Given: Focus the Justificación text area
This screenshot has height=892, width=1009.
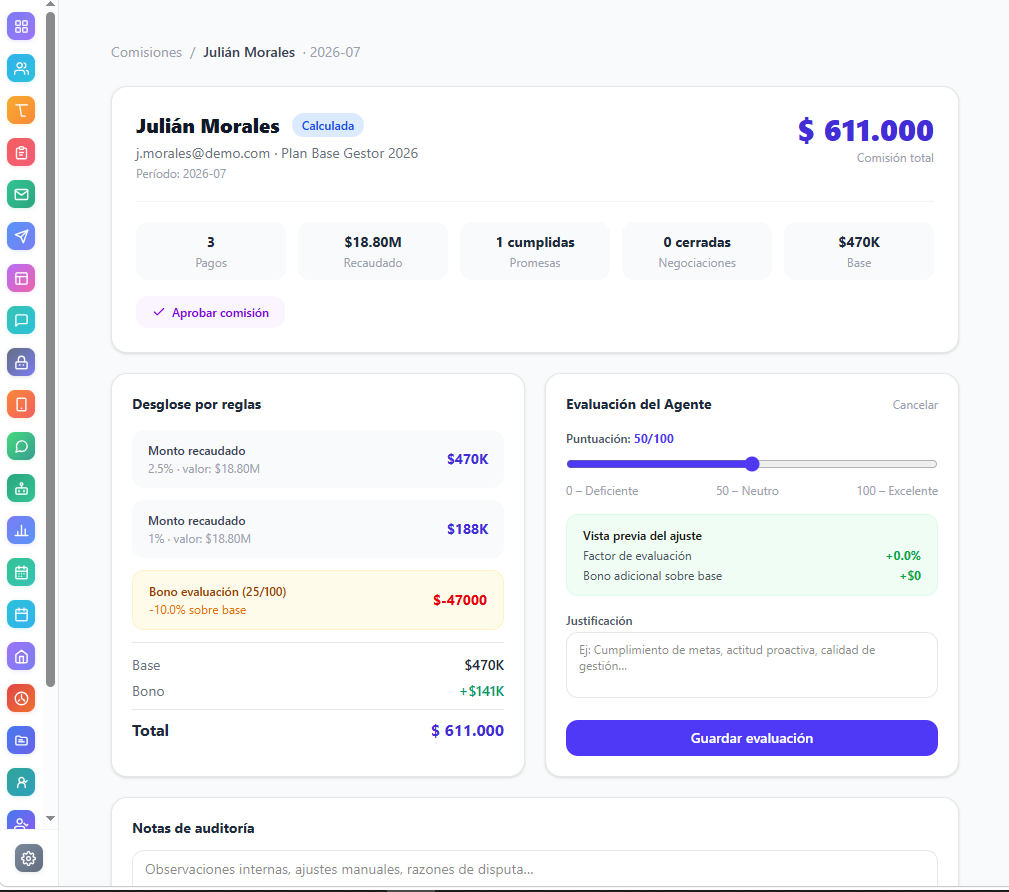Looking at the screenshot, I should point(752,665).
